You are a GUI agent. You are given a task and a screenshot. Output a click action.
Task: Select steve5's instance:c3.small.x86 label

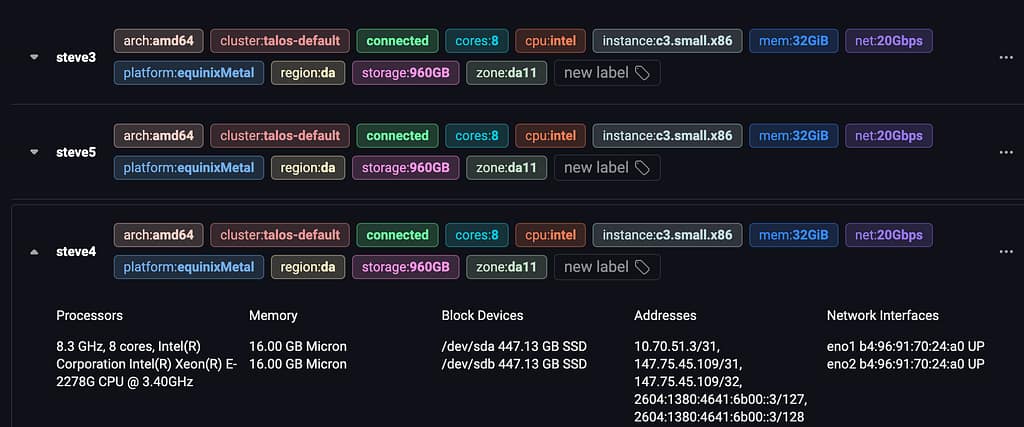667,136
